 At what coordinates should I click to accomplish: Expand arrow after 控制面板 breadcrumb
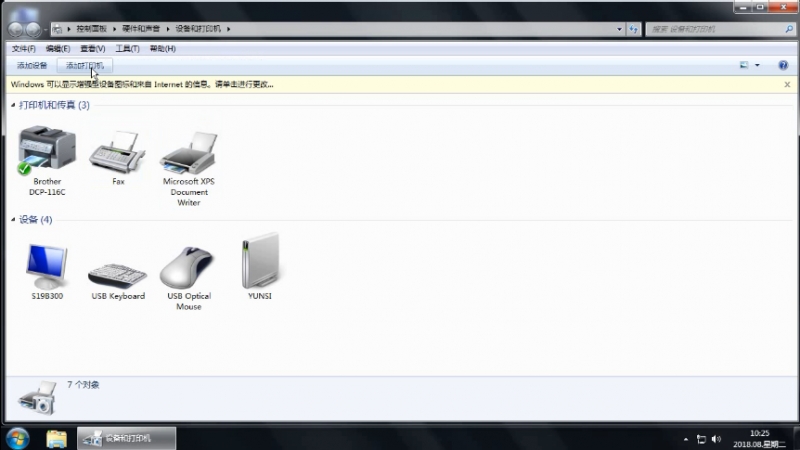click(114, 29)
